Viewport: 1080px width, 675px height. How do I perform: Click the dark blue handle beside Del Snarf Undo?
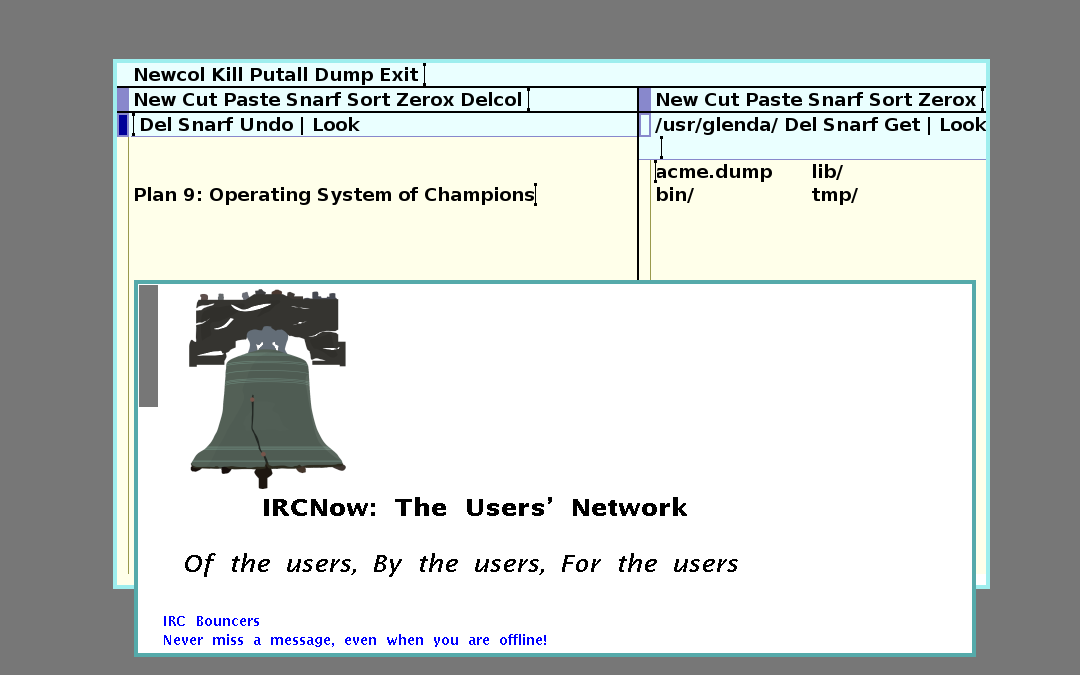coord(123,125)
